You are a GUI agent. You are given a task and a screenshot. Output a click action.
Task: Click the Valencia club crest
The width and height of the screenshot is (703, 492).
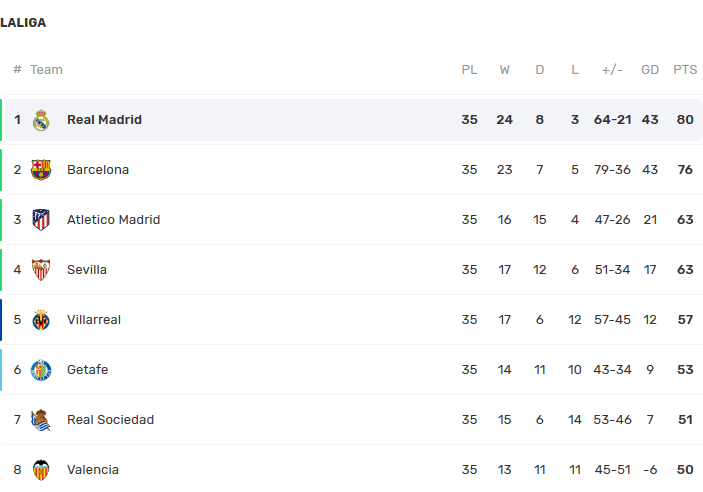41,470
